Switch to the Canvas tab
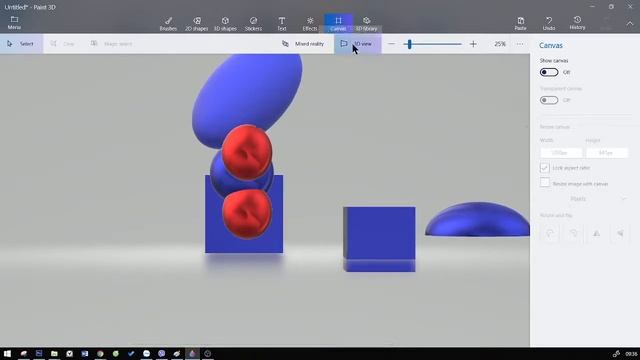The height and width of the screenshot is (360, 640). tap(338, 24)
